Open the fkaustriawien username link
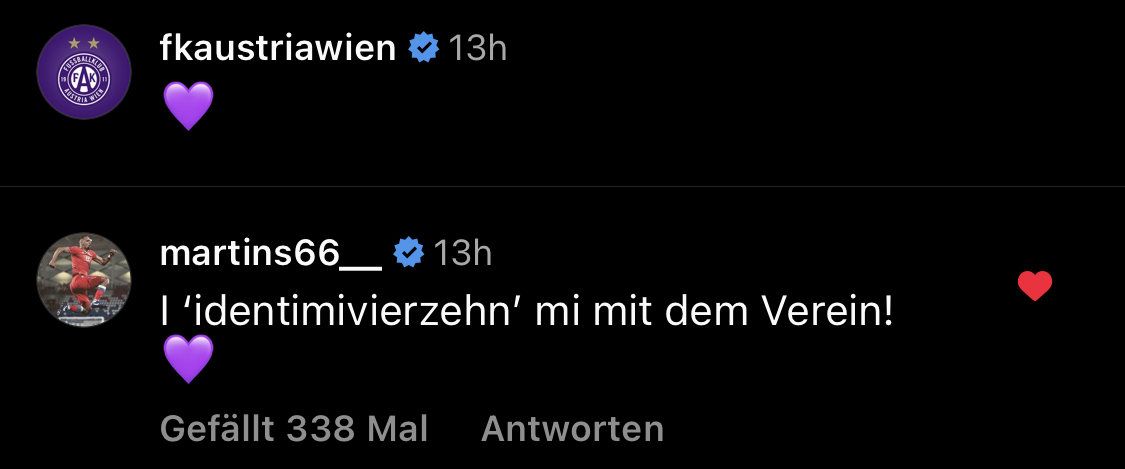 click(278, 47)
